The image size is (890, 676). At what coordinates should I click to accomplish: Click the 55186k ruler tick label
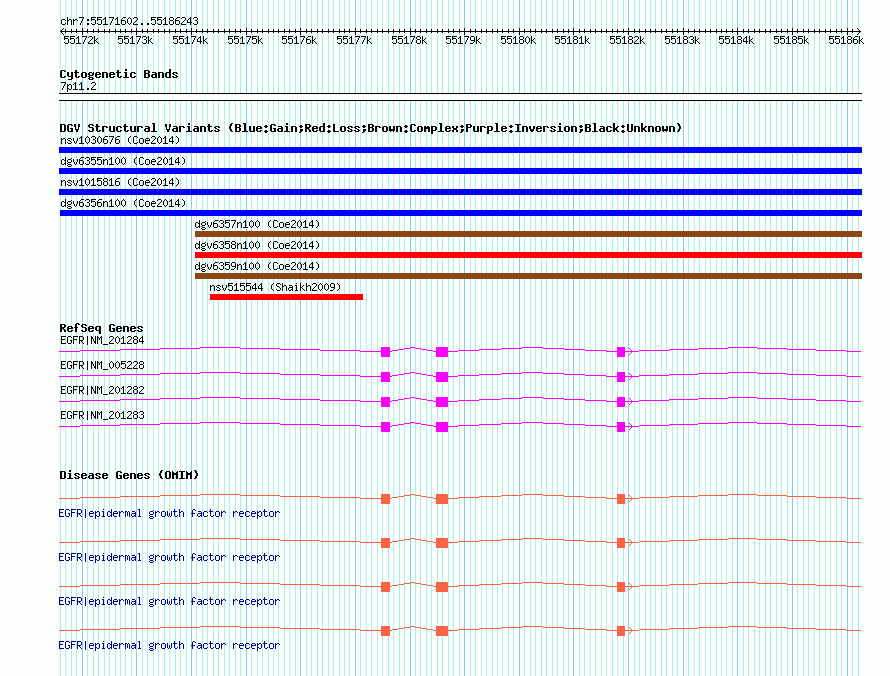tap(846, 40)
